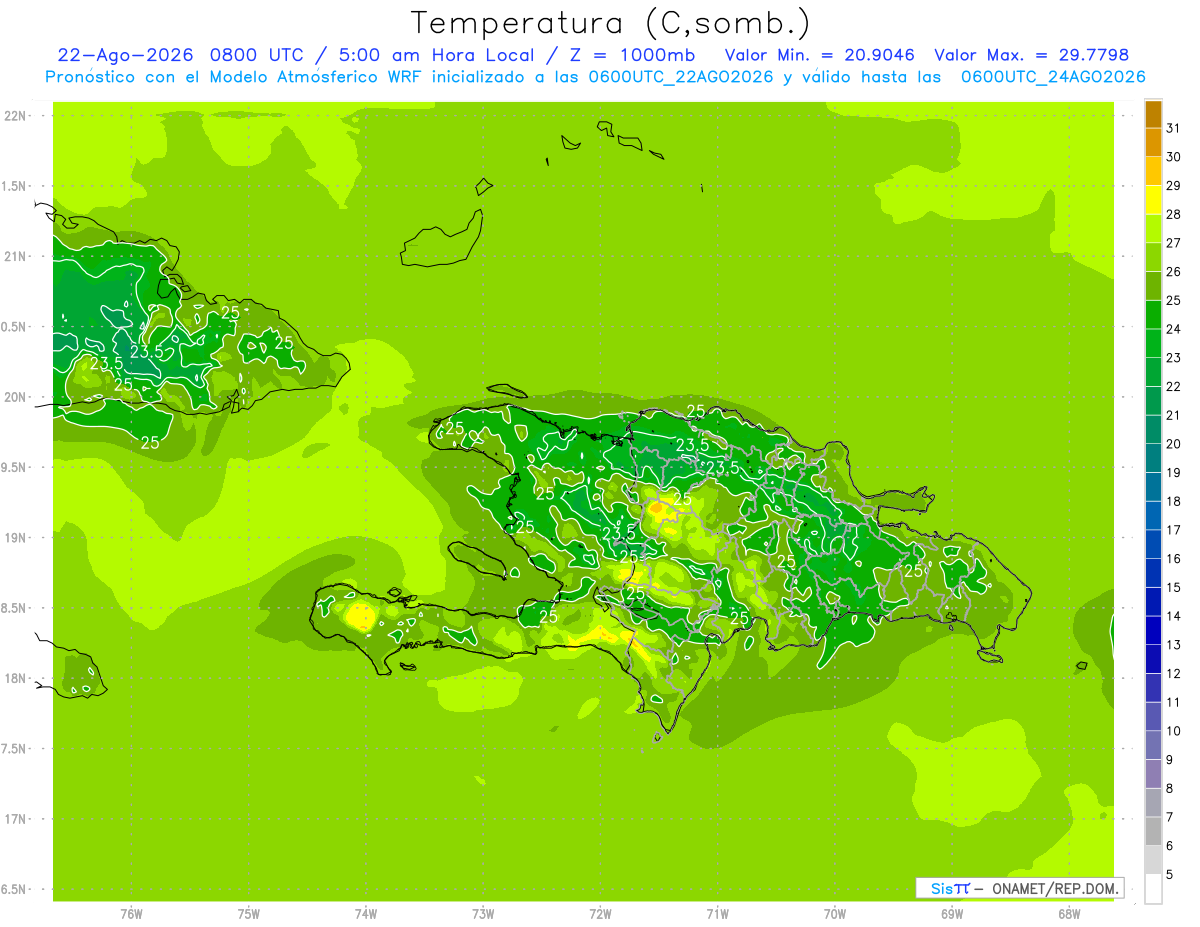Click the "19N" latitude axis label
Viewport: 1200px width, 927px height.
pyautogui.click(x=17, y=538)
